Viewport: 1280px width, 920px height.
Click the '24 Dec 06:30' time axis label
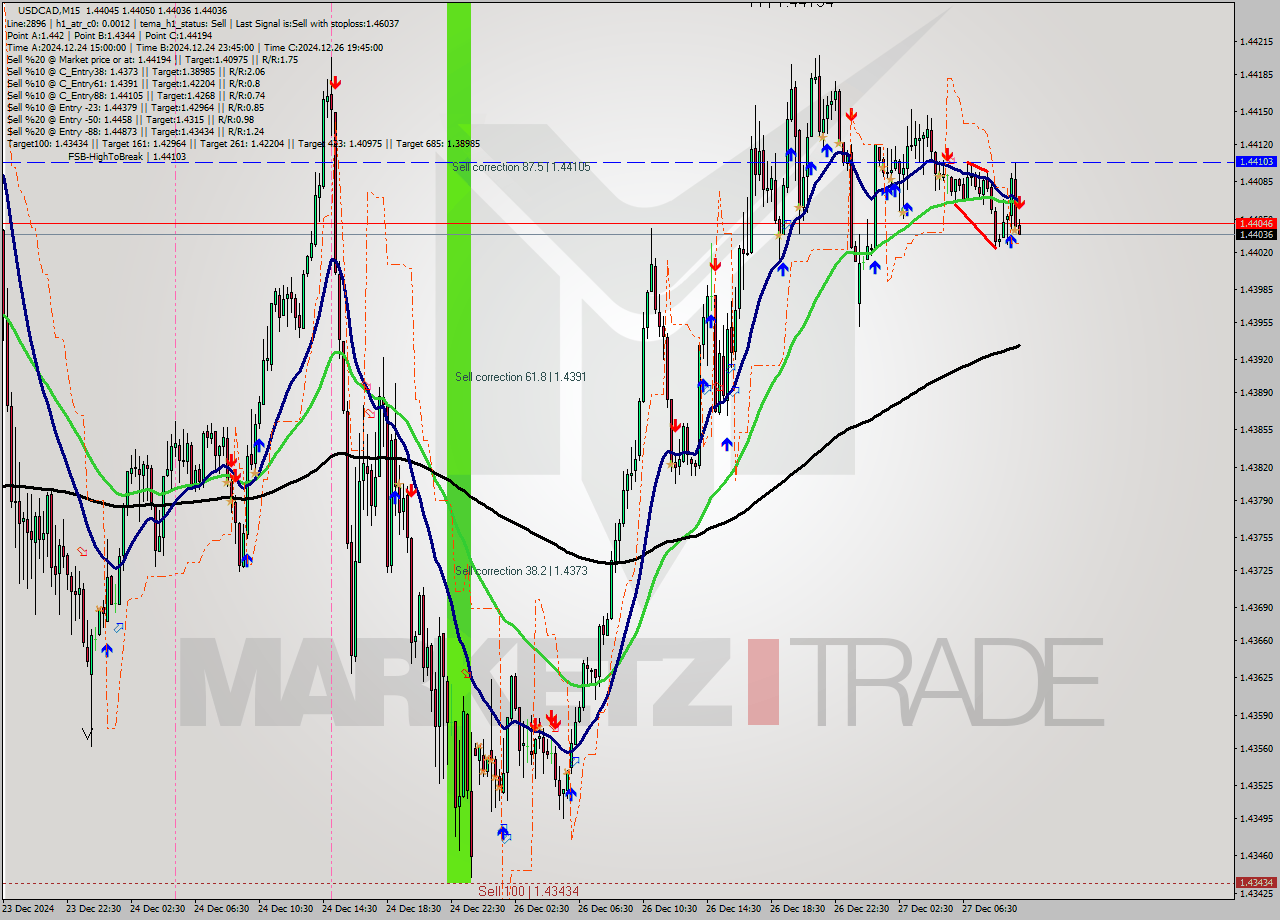tap(222, 909)
